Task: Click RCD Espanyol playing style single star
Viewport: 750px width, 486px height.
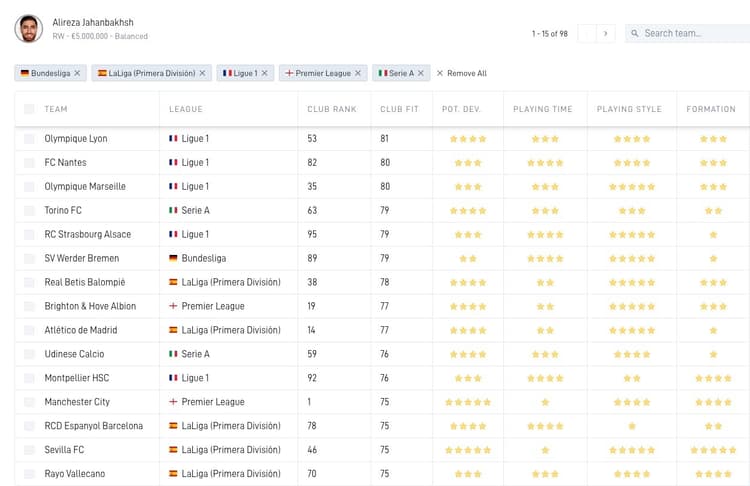Action: pos(632,426)
